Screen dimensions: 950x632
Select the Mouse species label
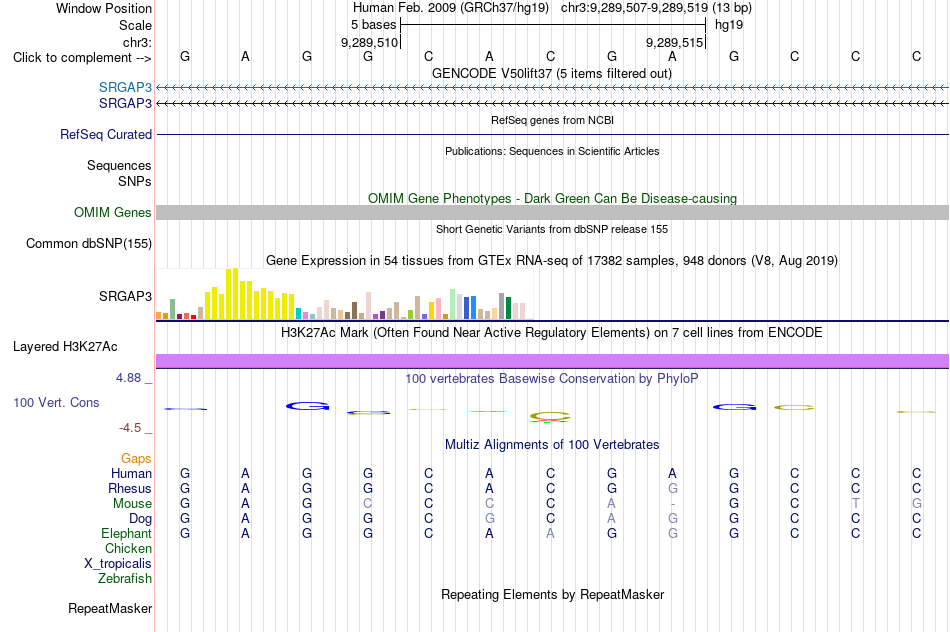[x=133, y=504]
